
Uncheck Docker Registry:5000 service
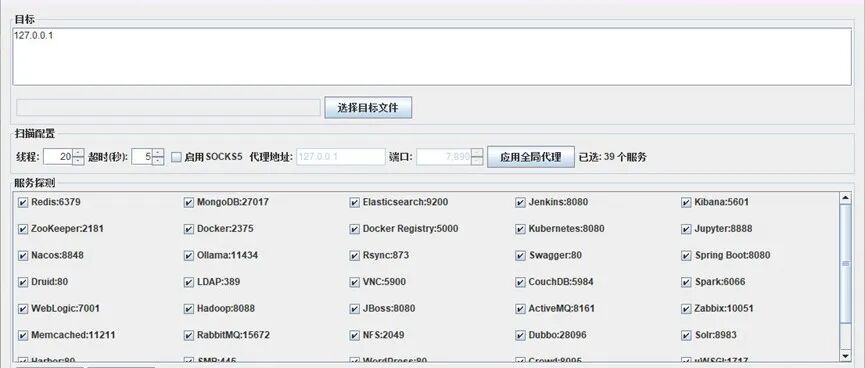click(355, 229)
